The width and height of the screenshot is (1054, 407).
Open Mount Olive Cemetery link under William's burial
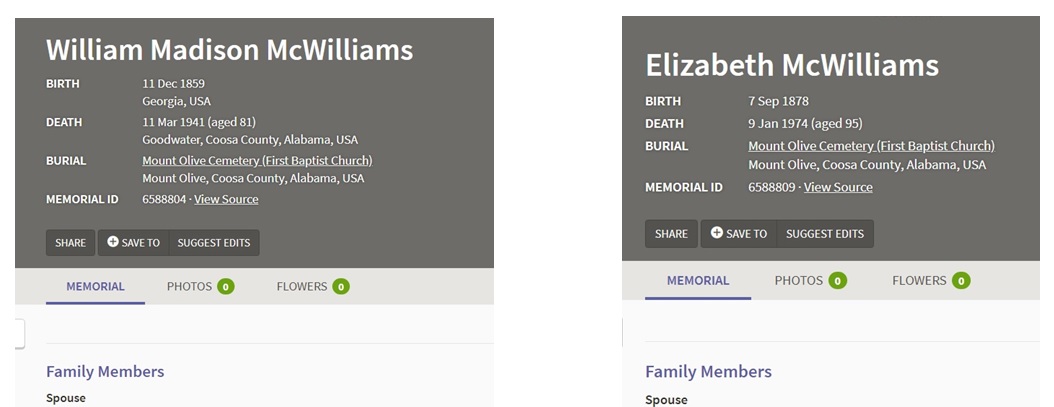click(257, 160)
